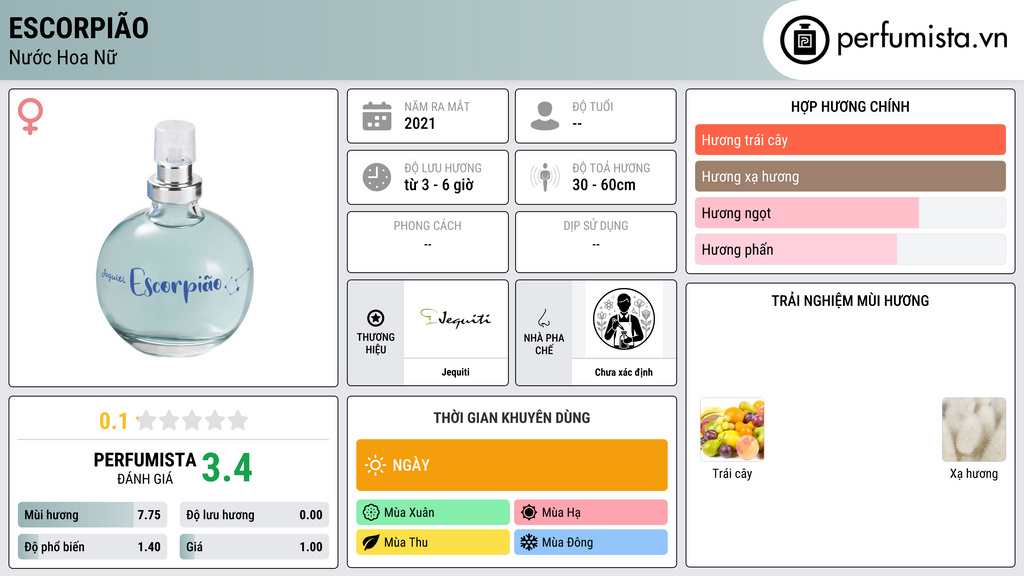Screen dimensions: 1024x576
Task: Click the perfumista.vn perfume bottle logo icon
Action: pyautogui.click(x=804, y=40)
